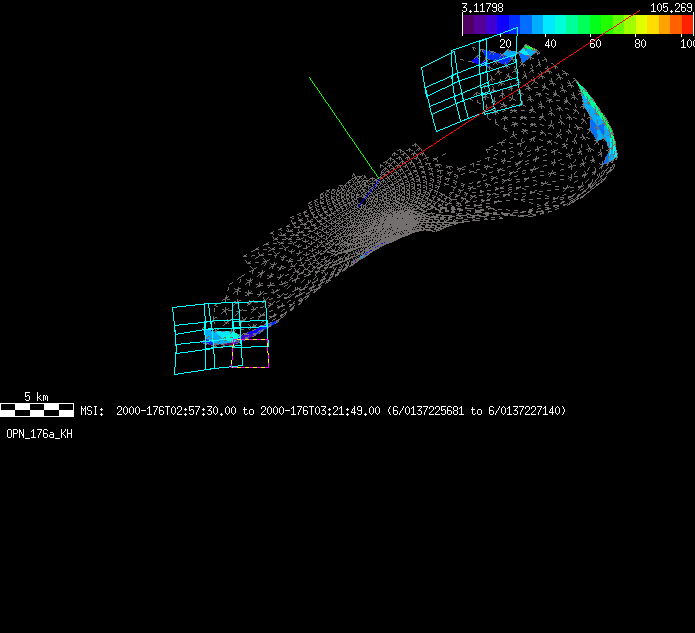Click the 3.11798 minimum value label
The height and width of the screenshot is (633, 695).
(x=482, y=8)
